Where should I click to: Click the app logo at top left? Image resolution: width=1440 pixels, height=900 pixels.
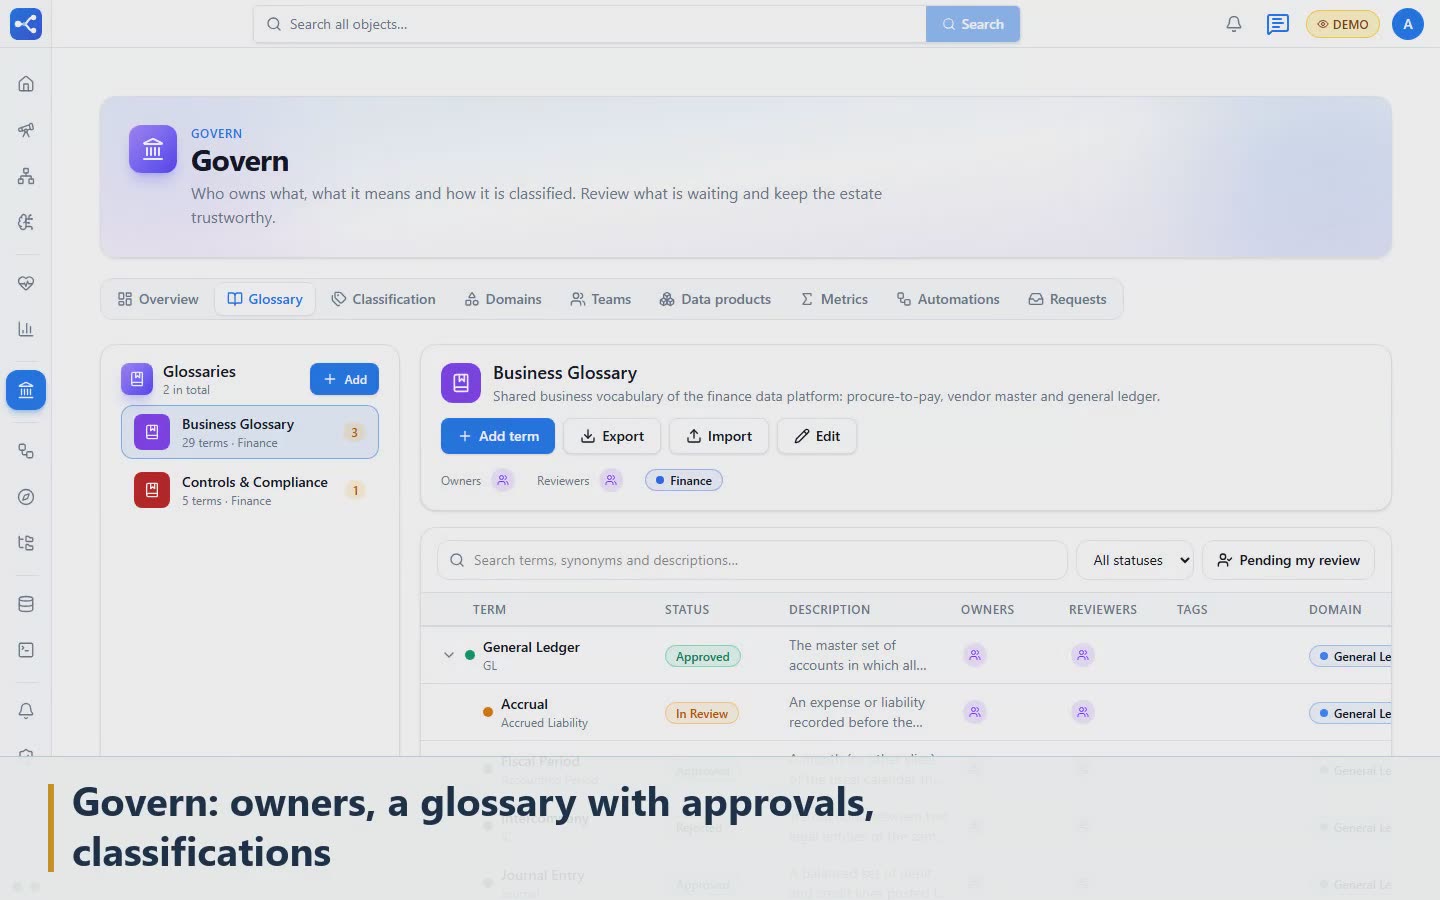(x=26, y=24)
